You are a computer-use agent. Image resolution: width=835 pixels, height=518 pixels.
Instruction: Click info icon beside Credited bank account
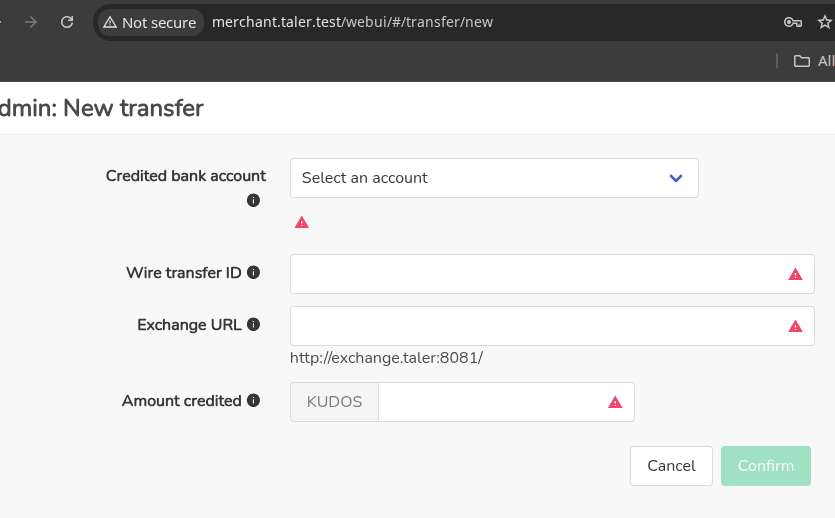pos(253,200)
